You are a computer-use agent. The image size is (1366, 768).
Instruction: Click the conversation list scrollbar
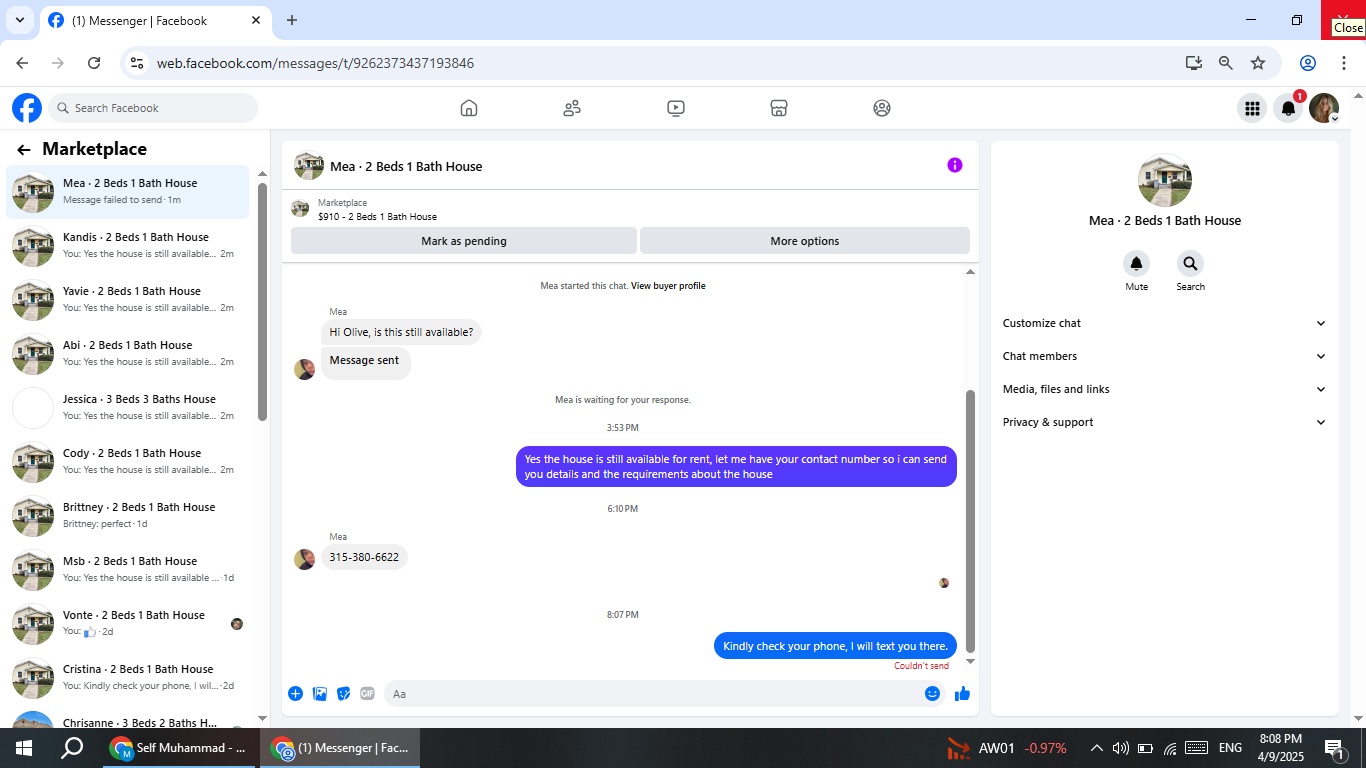(x=263, y=300)
